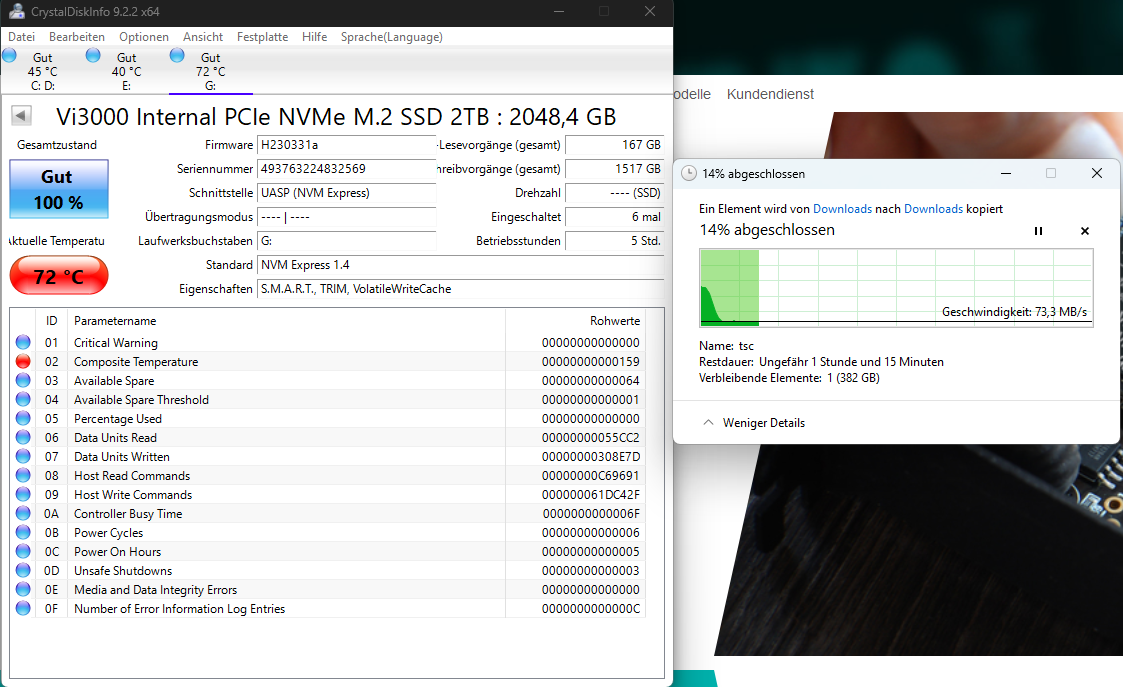Click the status icon for Host Write Commands

23,494
